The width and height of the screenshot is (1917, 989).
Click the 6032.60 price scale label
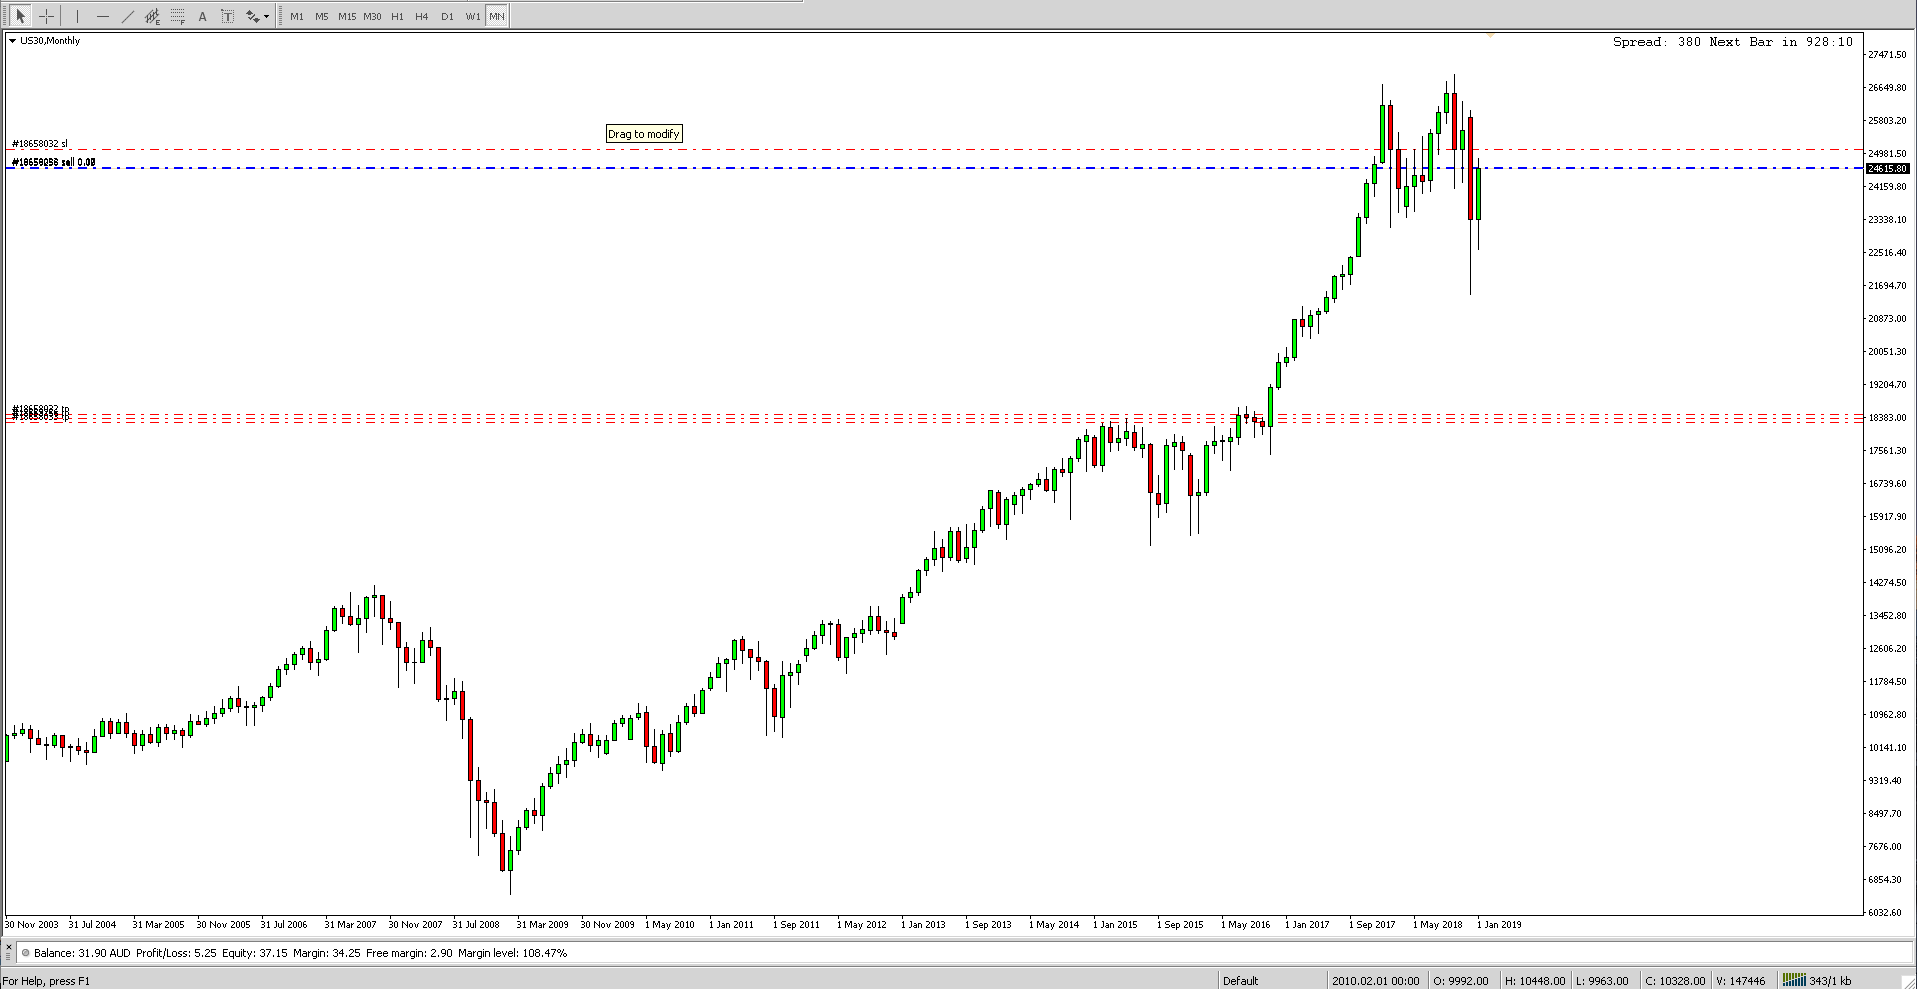(1885, 913)
